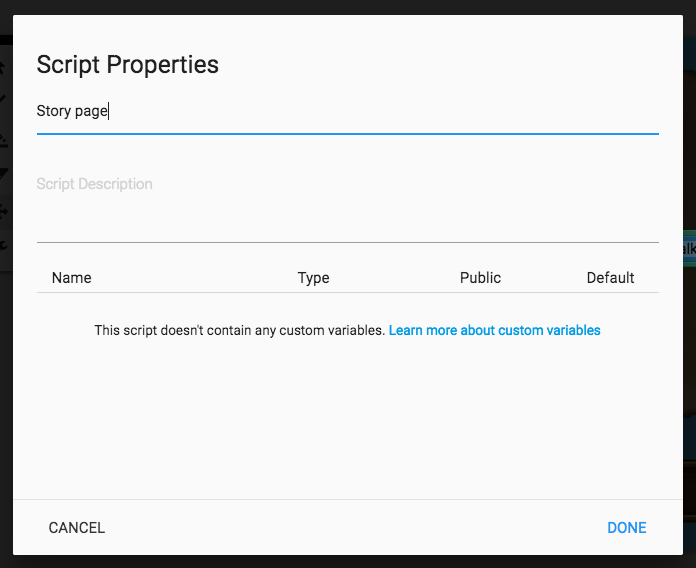Open "Learn more about custom variables" link

point(494,330)
